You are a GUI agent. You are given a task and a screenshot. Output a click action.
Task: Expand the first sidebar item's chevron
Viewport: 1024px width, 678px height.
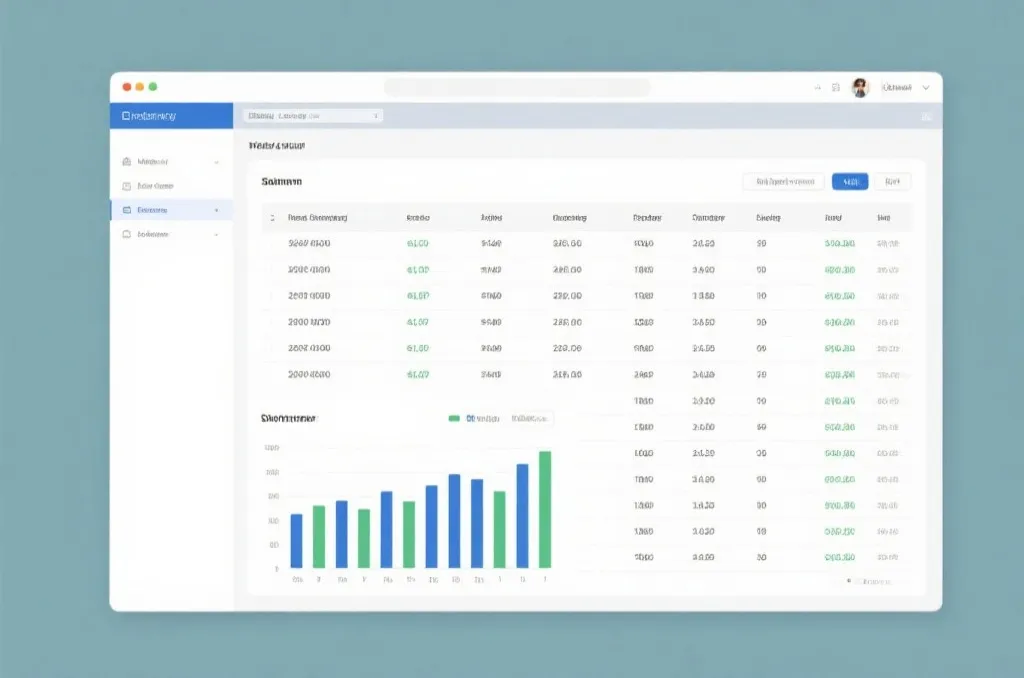pos(216,162)
